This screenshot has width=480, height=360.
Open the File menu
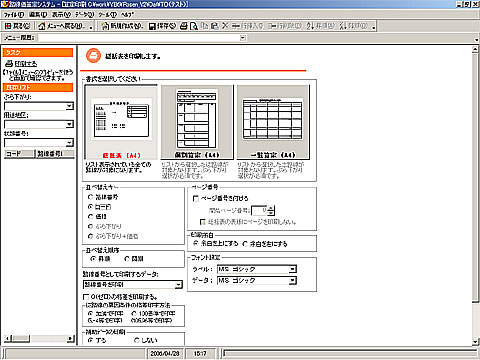(14, 15)
